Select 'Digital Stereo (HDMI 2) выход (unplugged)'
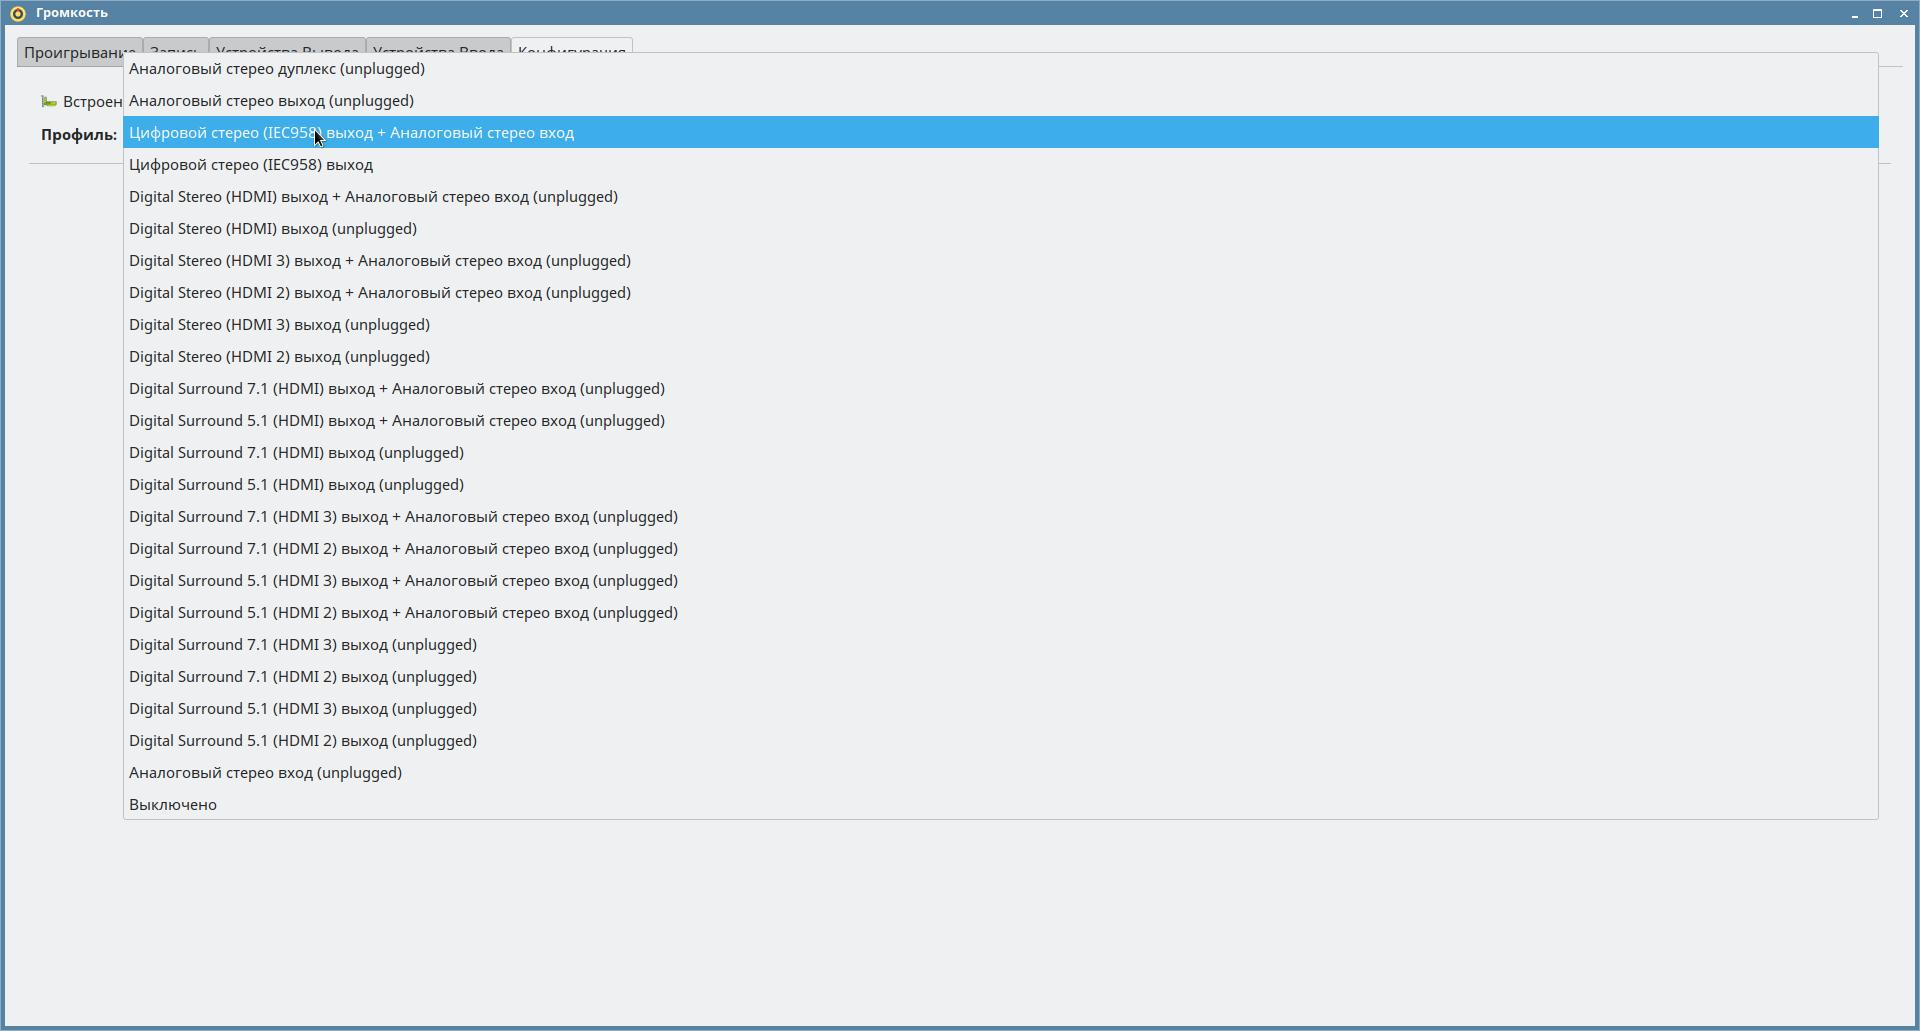Screen dimensions: 1920x1031 1000,357
